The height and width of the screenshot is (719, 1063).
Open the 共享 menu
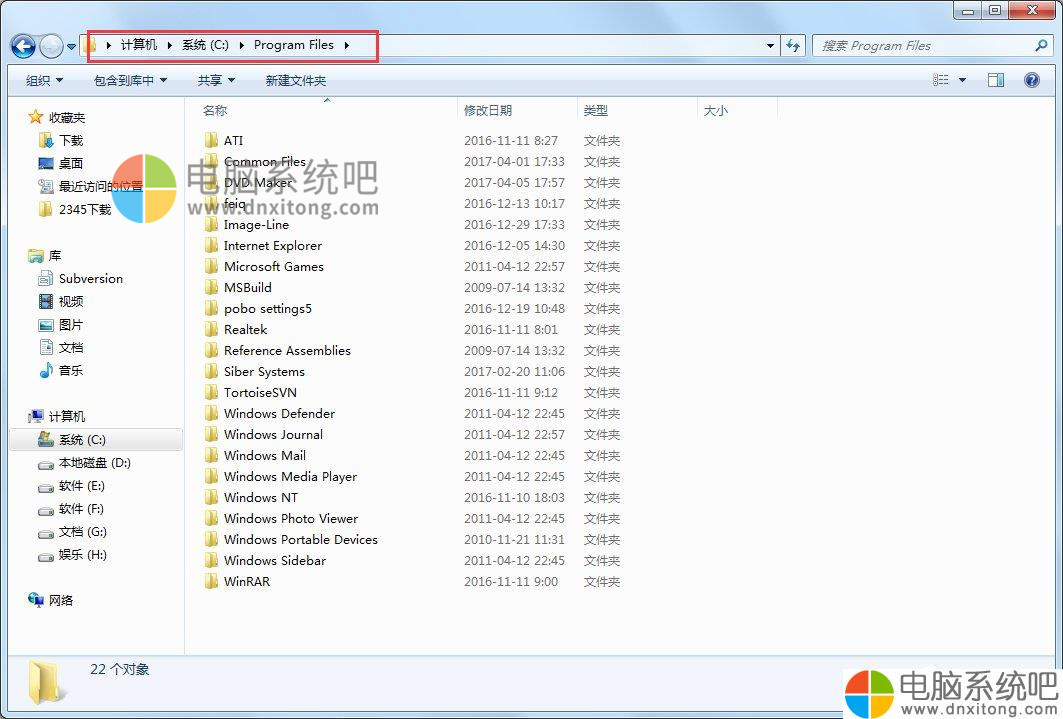point(216,81)
